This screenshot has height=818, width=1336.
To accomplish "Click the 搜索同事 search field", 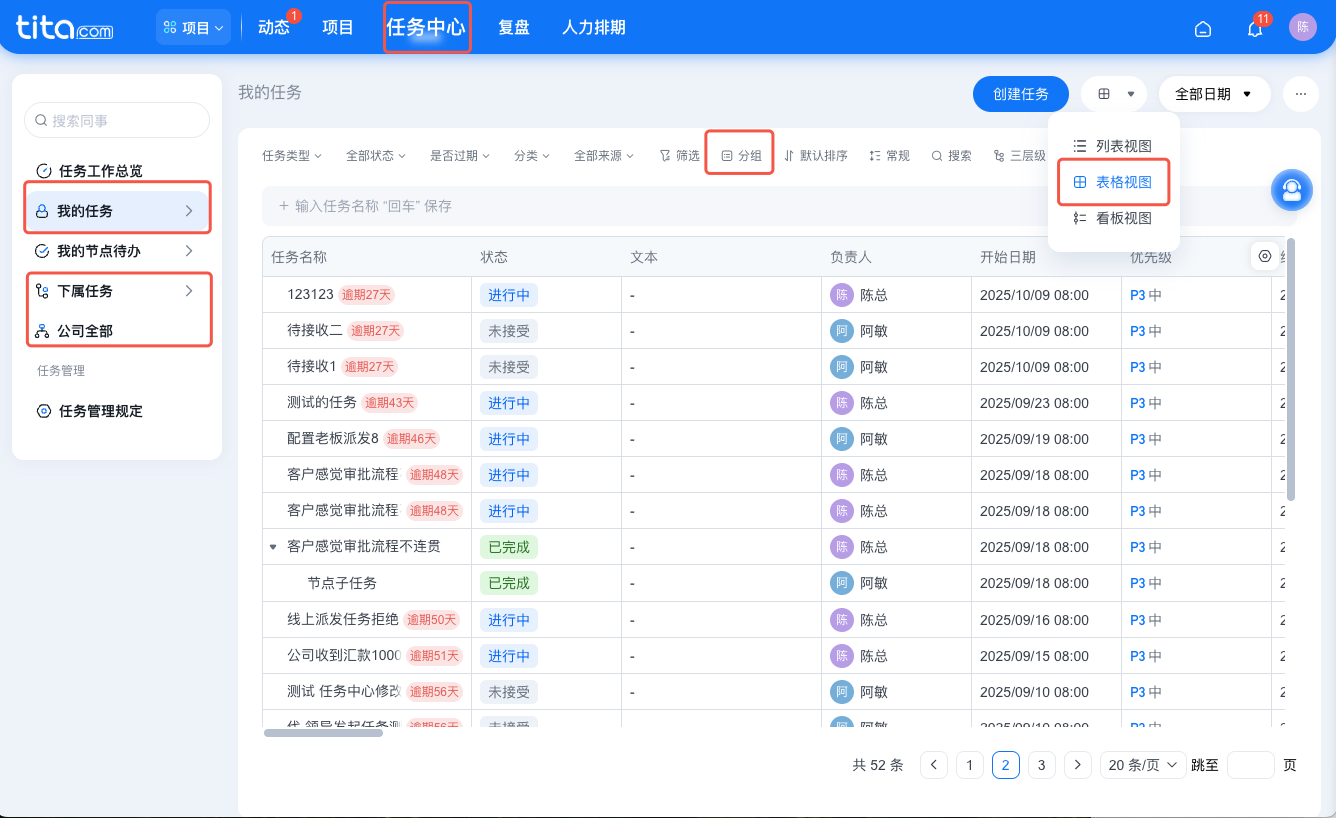I will [x=117, y=119].
